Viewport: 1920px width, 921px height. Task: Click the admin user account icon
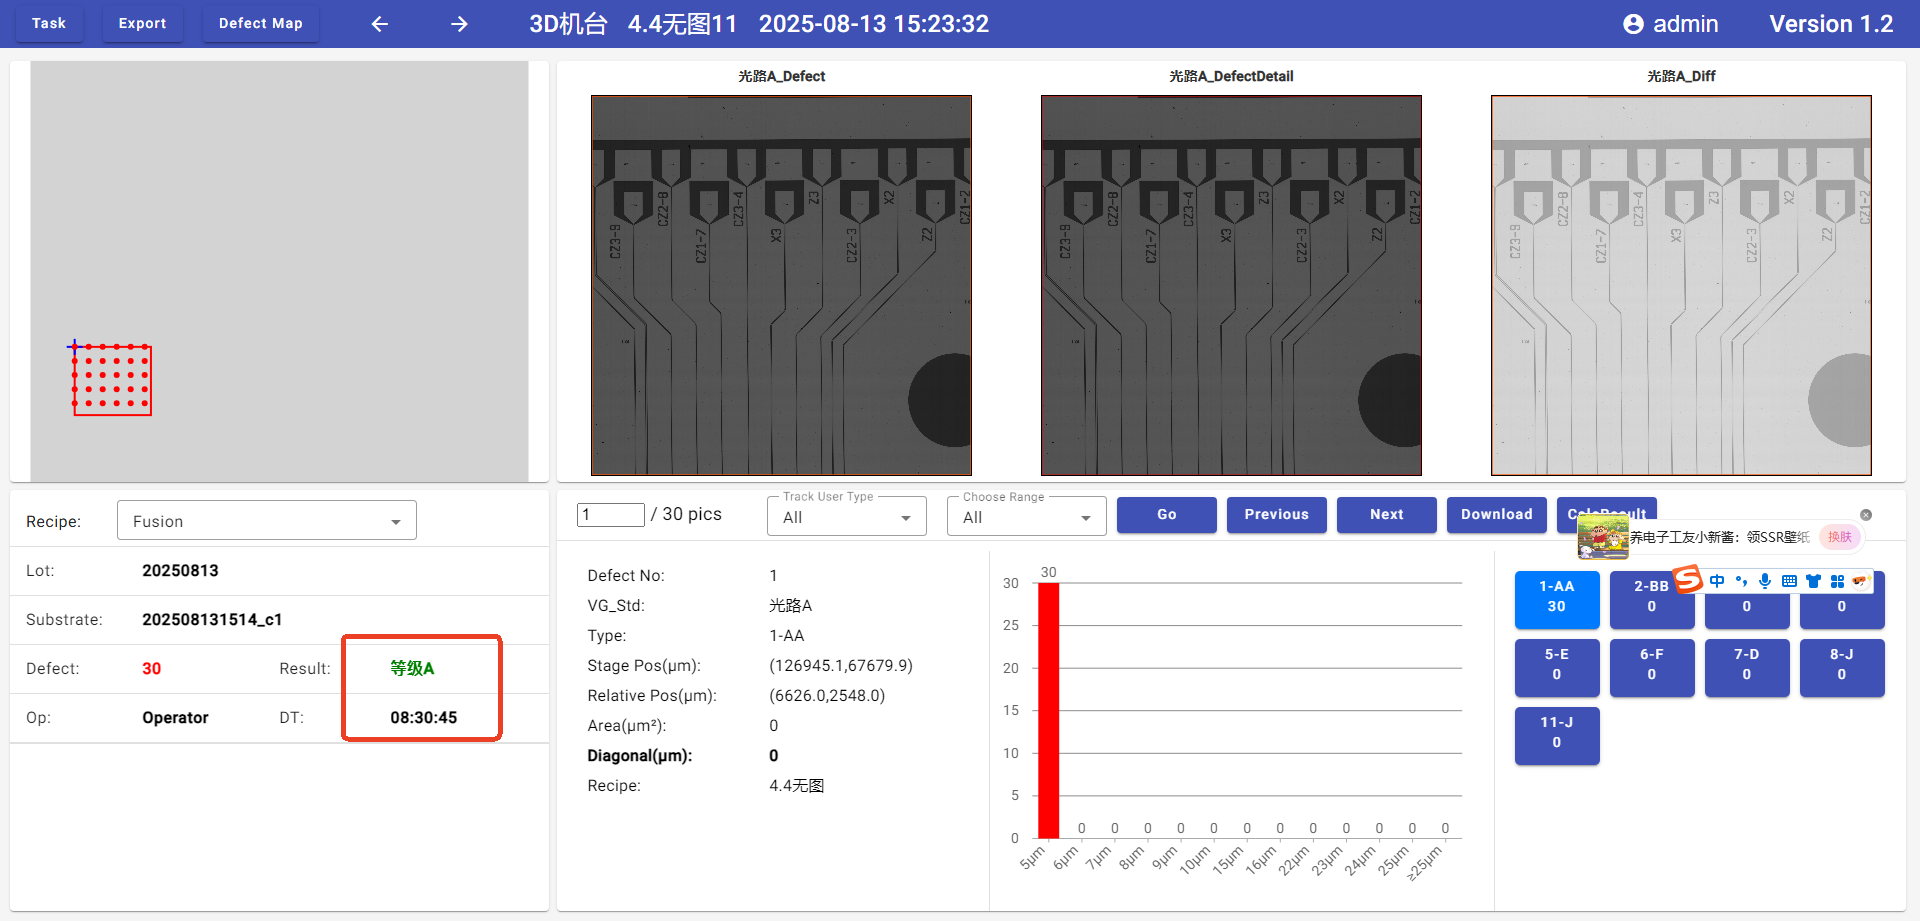[1633, 24]
